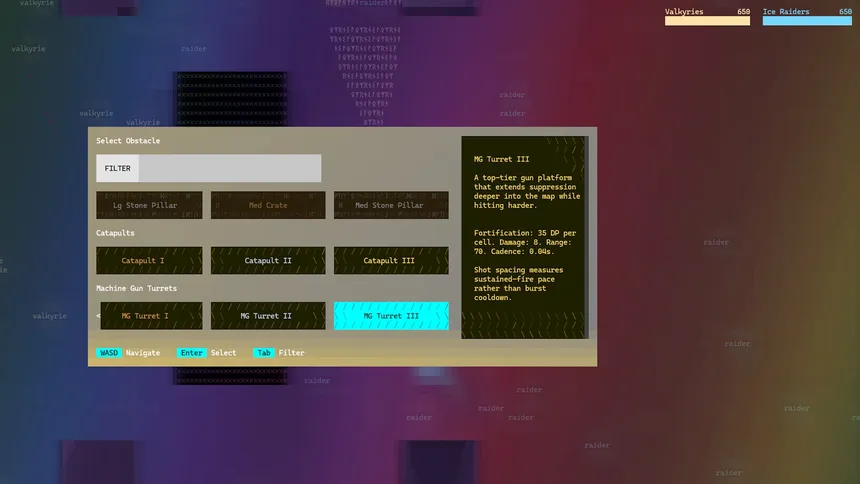
Task: Click the Select Obstacle dialog title
Action: coord(128,141)
